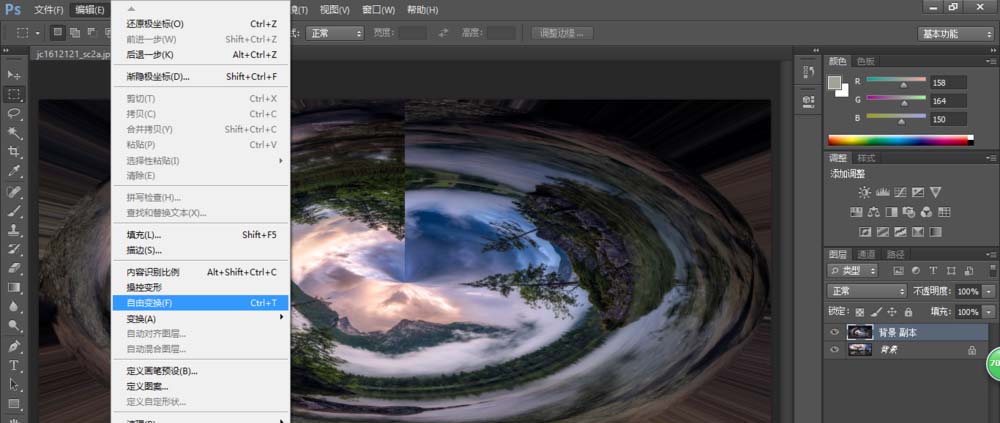Select the Pen tool
Viewport: 1000px width, 423px height.
14,346
